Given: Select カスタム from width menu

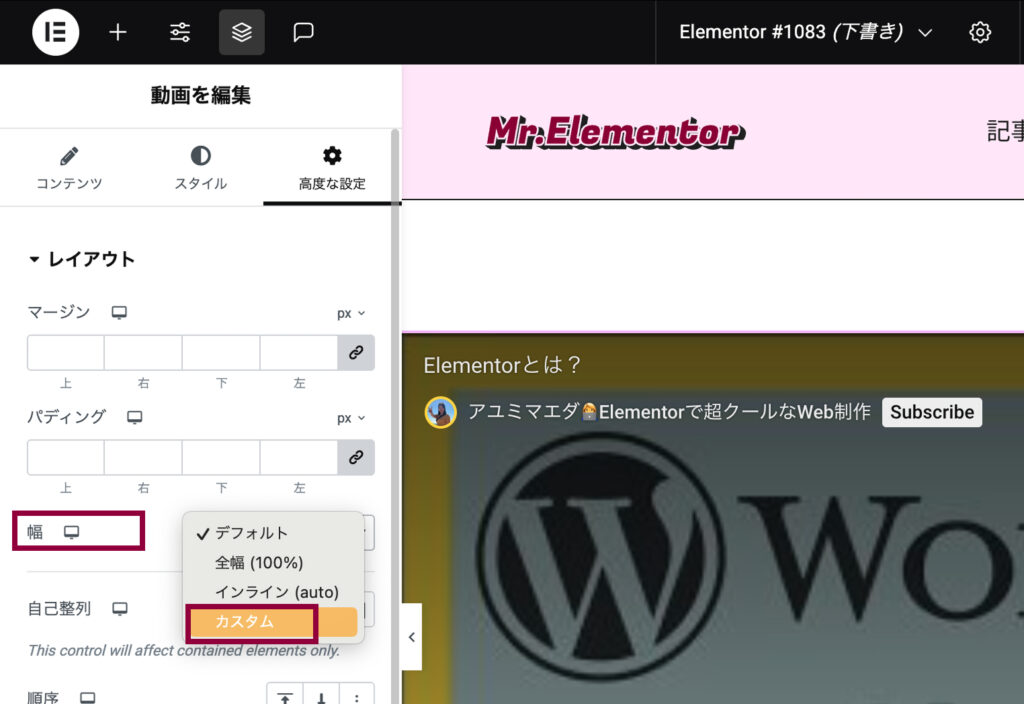Looking at the screenshot, I should tap(245, 622).
